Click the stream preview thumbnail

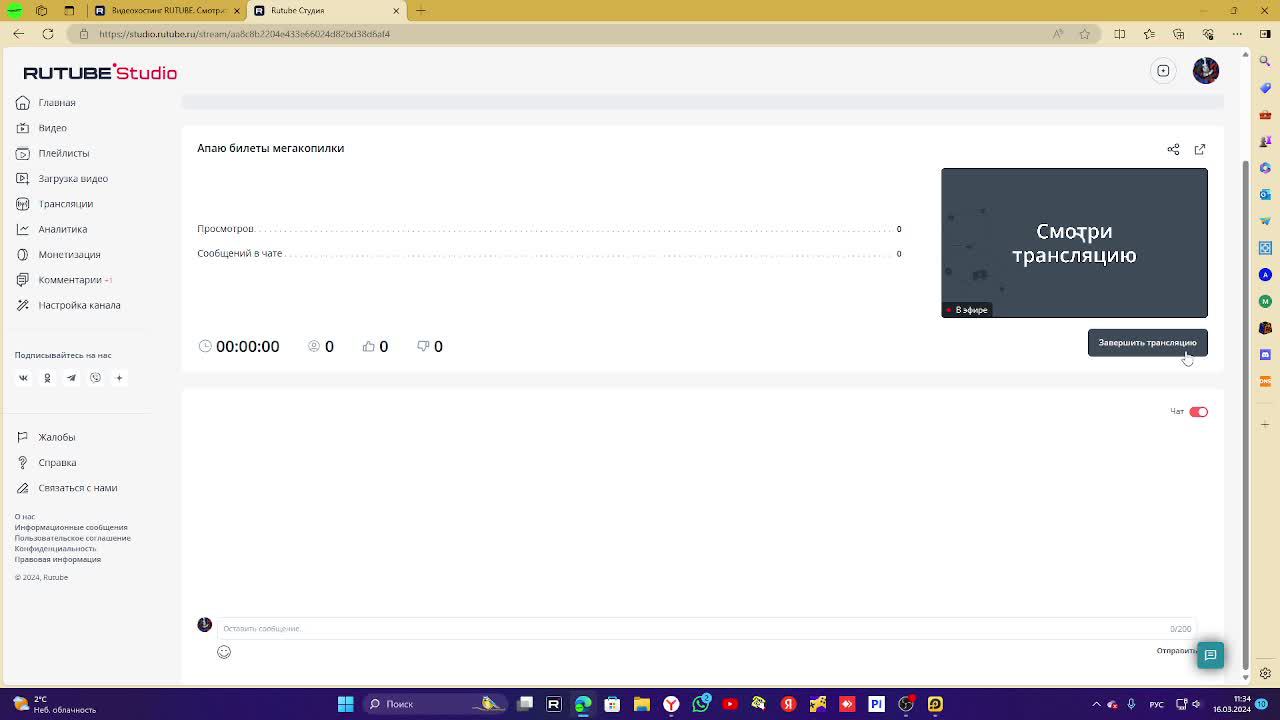click(x=1074, y=243)
